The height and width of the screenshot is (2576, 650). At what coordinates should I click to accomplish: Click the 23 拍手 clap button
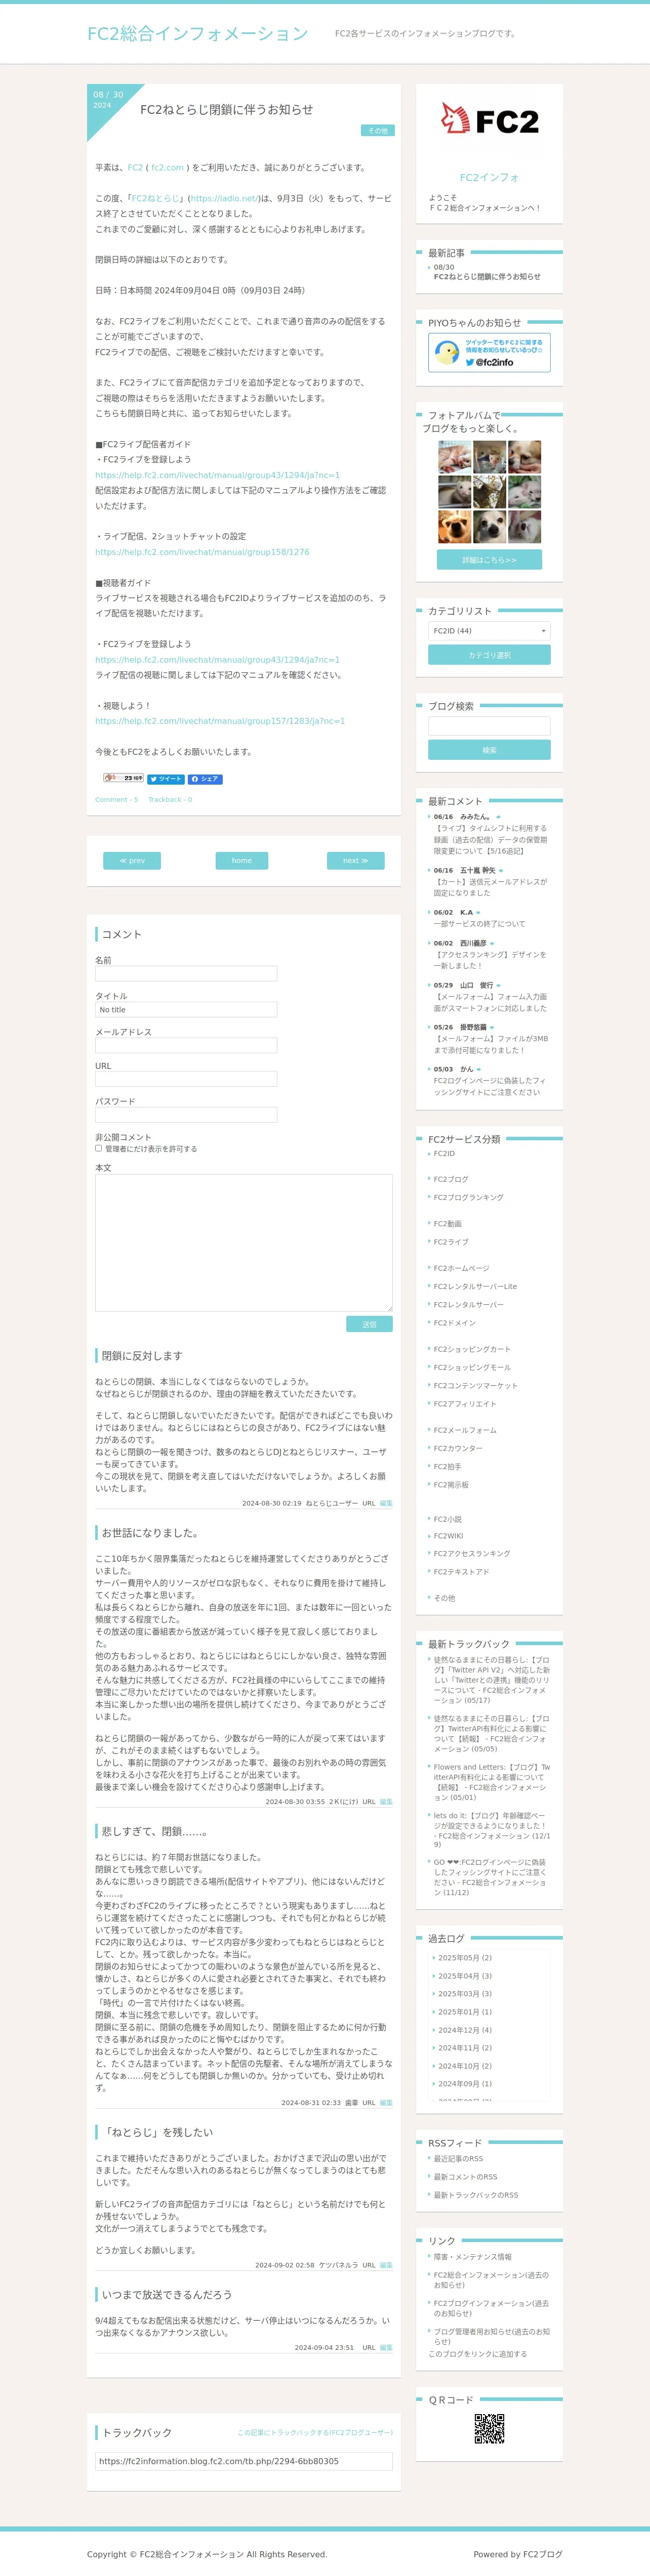123,778
